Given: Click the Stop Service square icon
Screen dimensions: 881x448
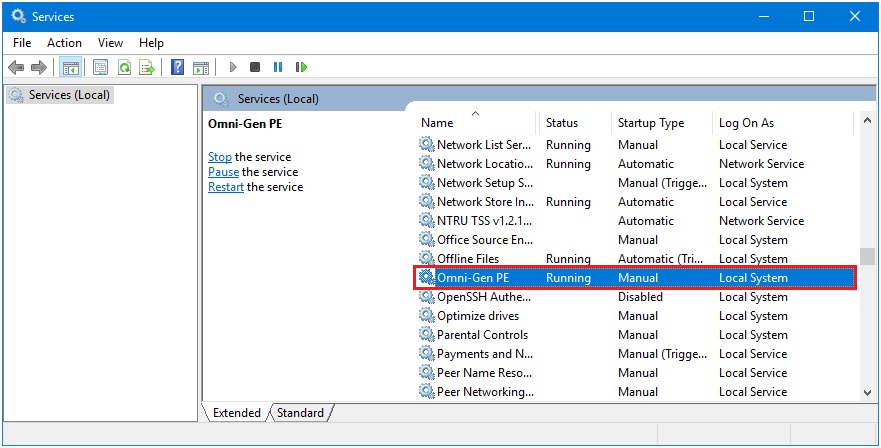Looking at the screenshot, I should (255, 67).
